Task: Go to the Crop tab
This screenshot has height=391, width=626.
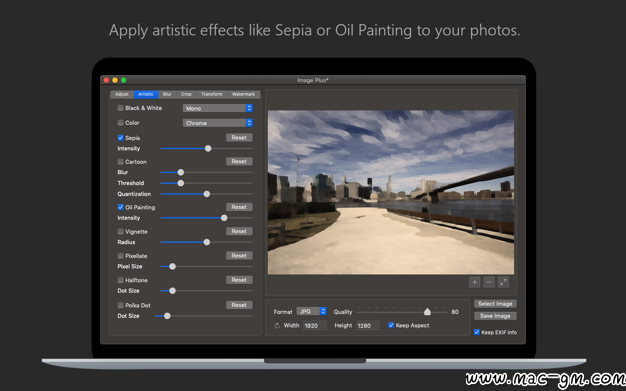Action: (186, 94)
